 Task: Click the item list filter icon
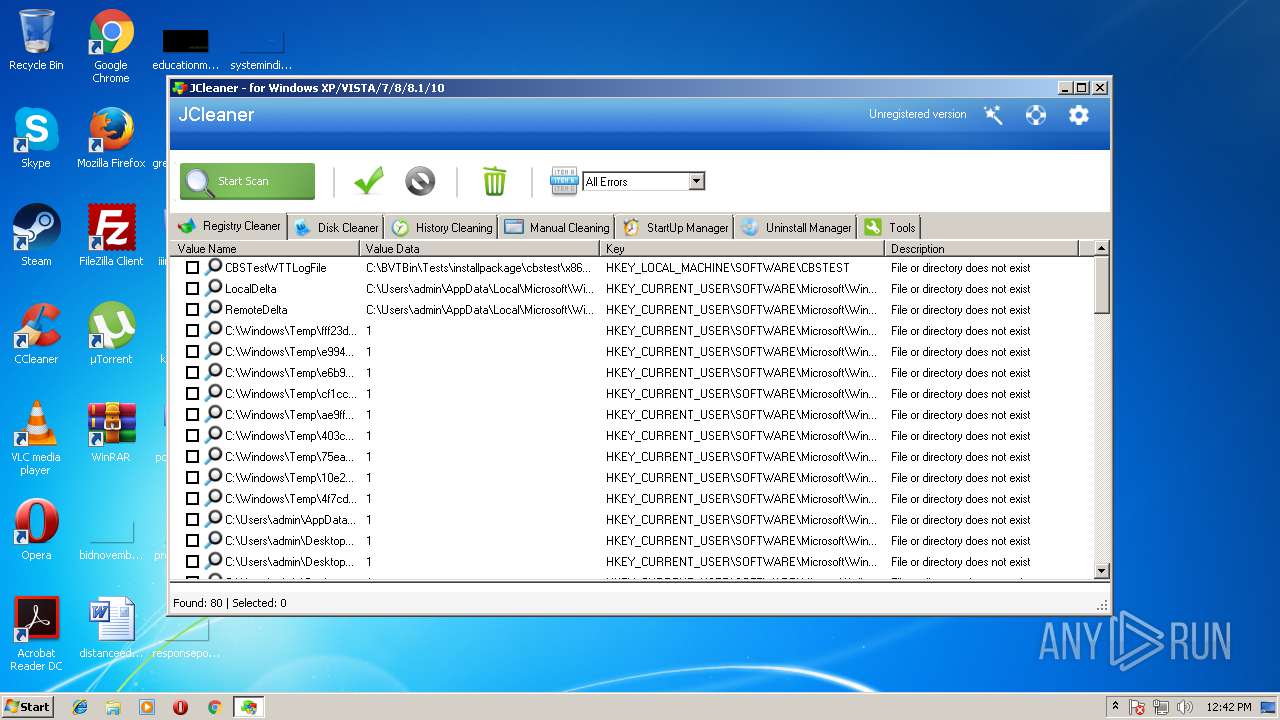[x=565, y=181]
